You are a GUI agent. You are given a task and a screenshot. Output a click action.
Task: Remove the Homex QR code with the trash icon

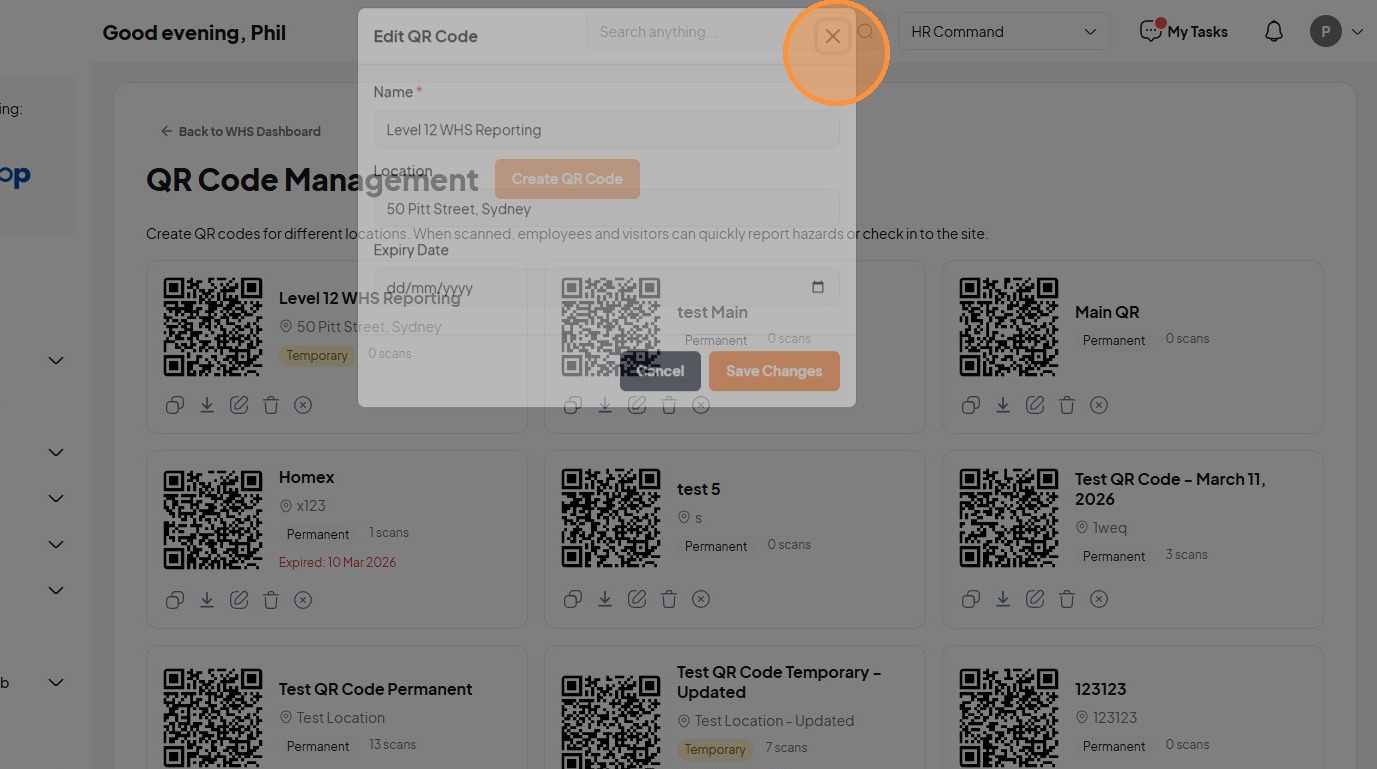[271, 600]
